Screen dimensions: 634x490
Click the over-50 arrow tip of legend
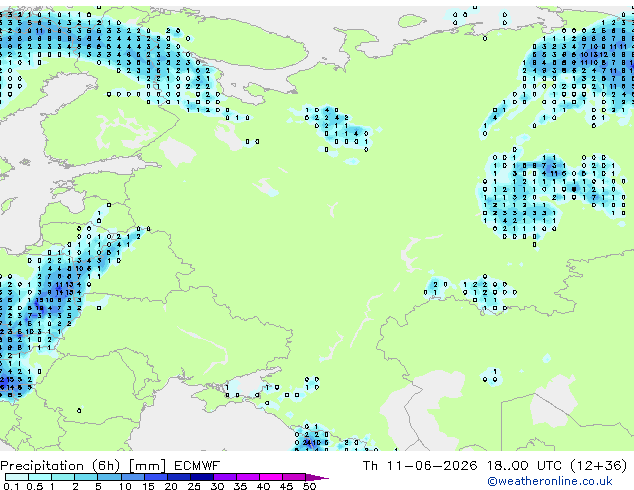click(x=317, y=477)
